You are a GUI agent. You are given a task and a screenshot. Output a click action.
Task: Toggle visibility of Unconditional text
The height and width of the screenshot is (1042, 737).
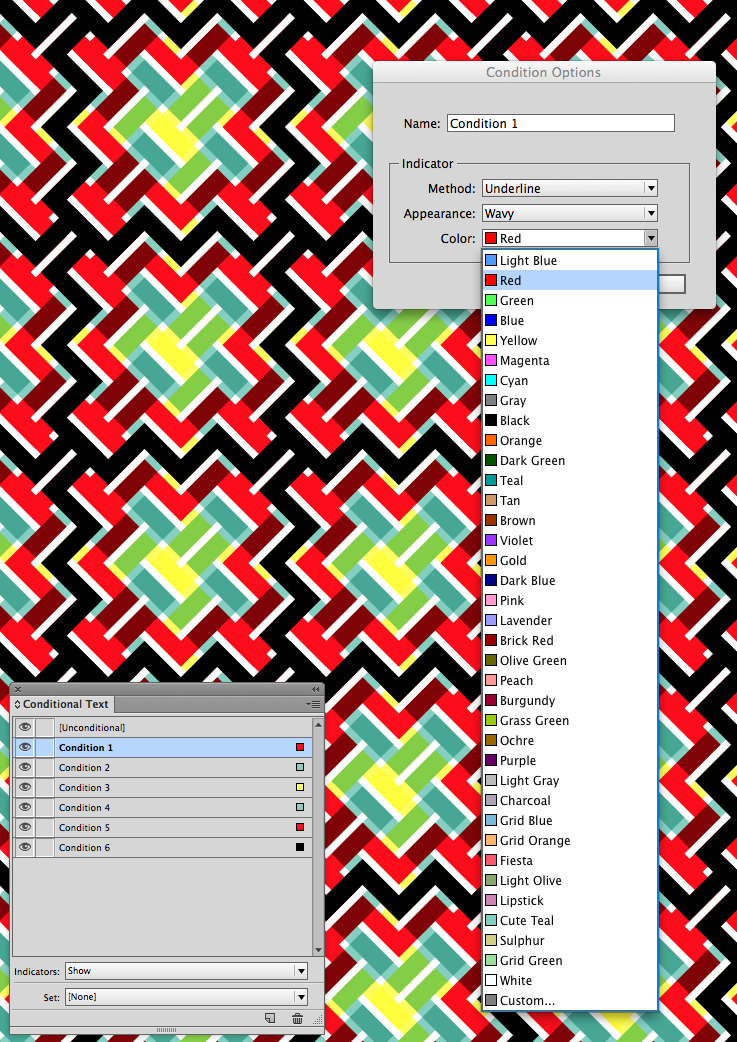25,728
